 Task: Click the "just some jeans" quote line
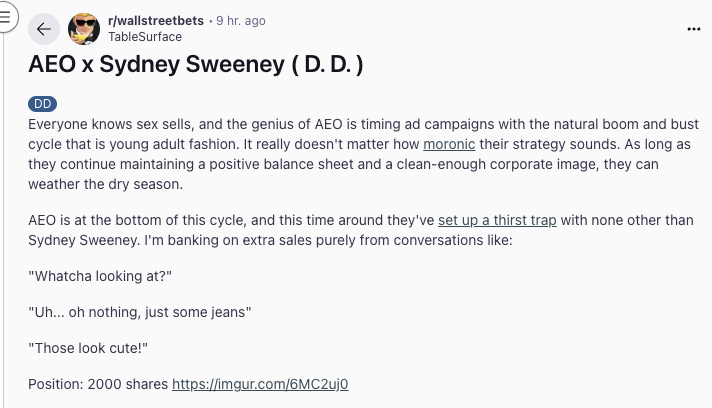pyautogui.click(x=140, y=311)
